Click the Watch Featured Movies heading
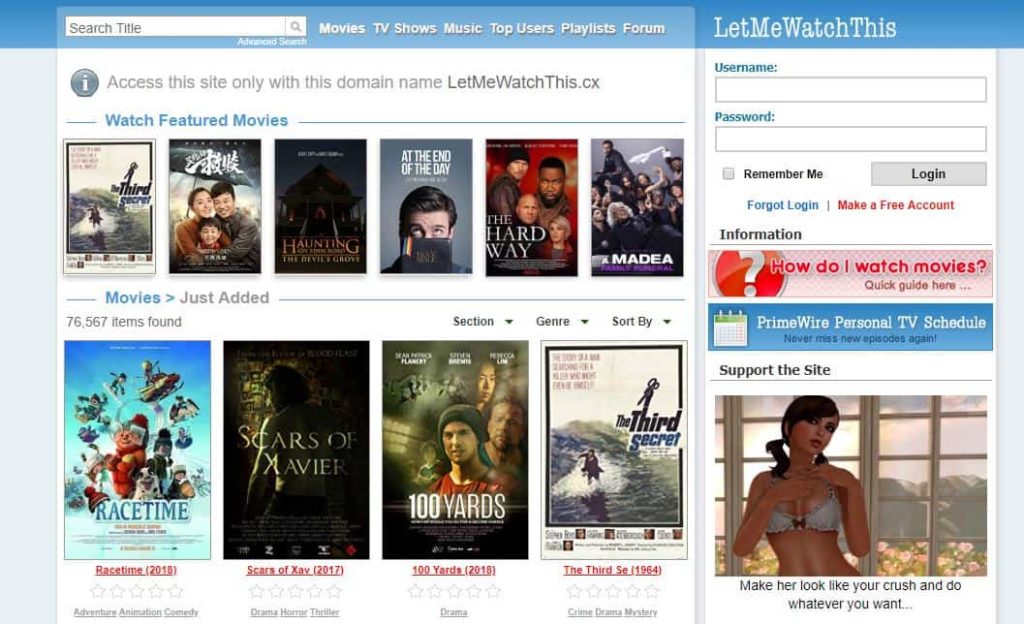Screen dimensions: 1024x624 click(197, 121)
